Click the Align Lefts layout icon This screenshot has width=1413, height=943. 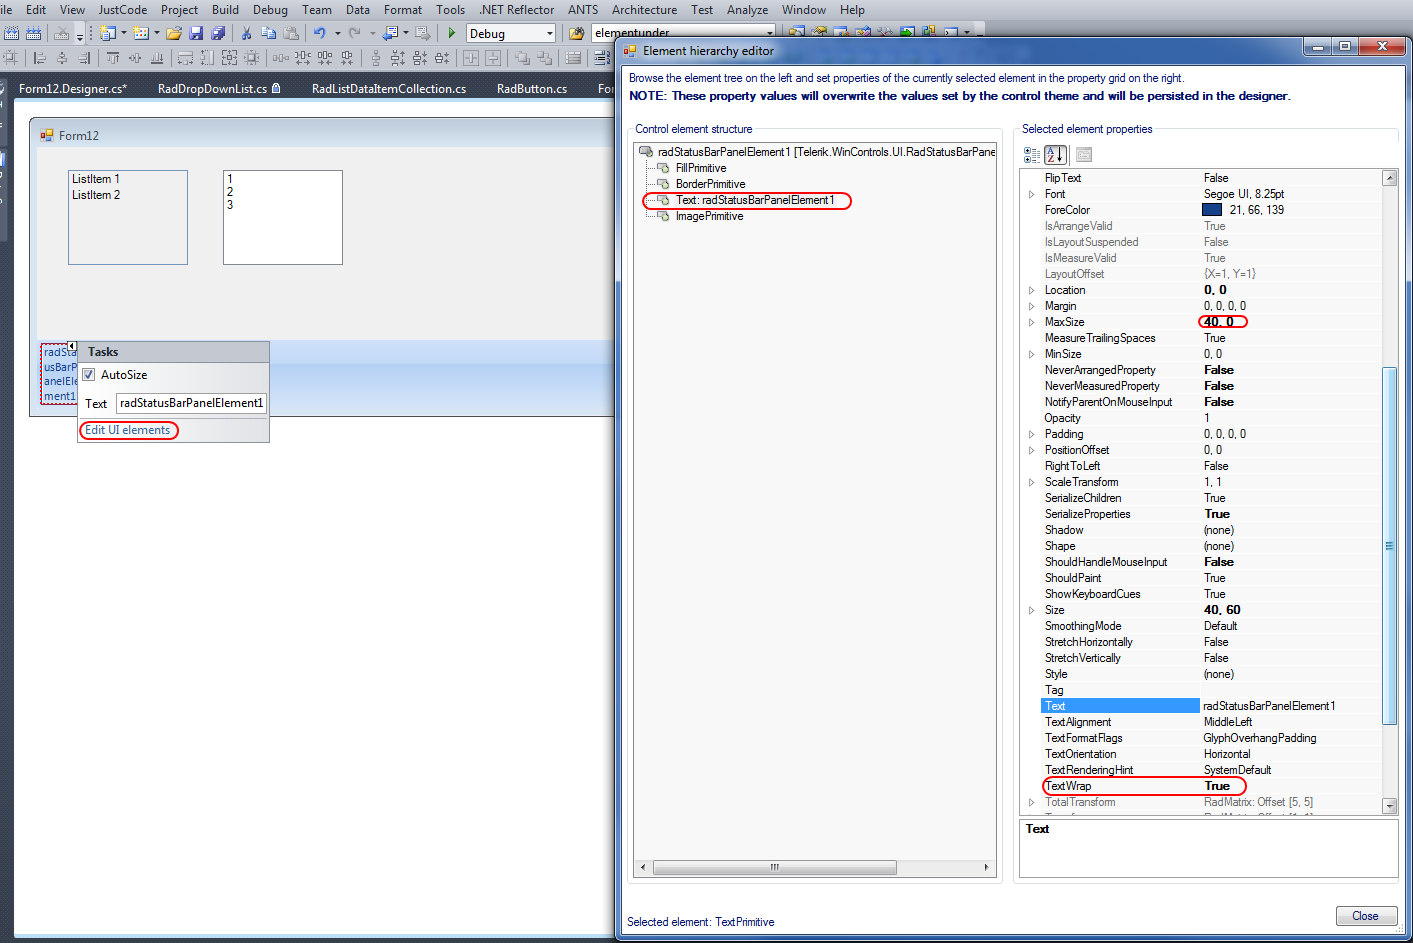point(40,58)
